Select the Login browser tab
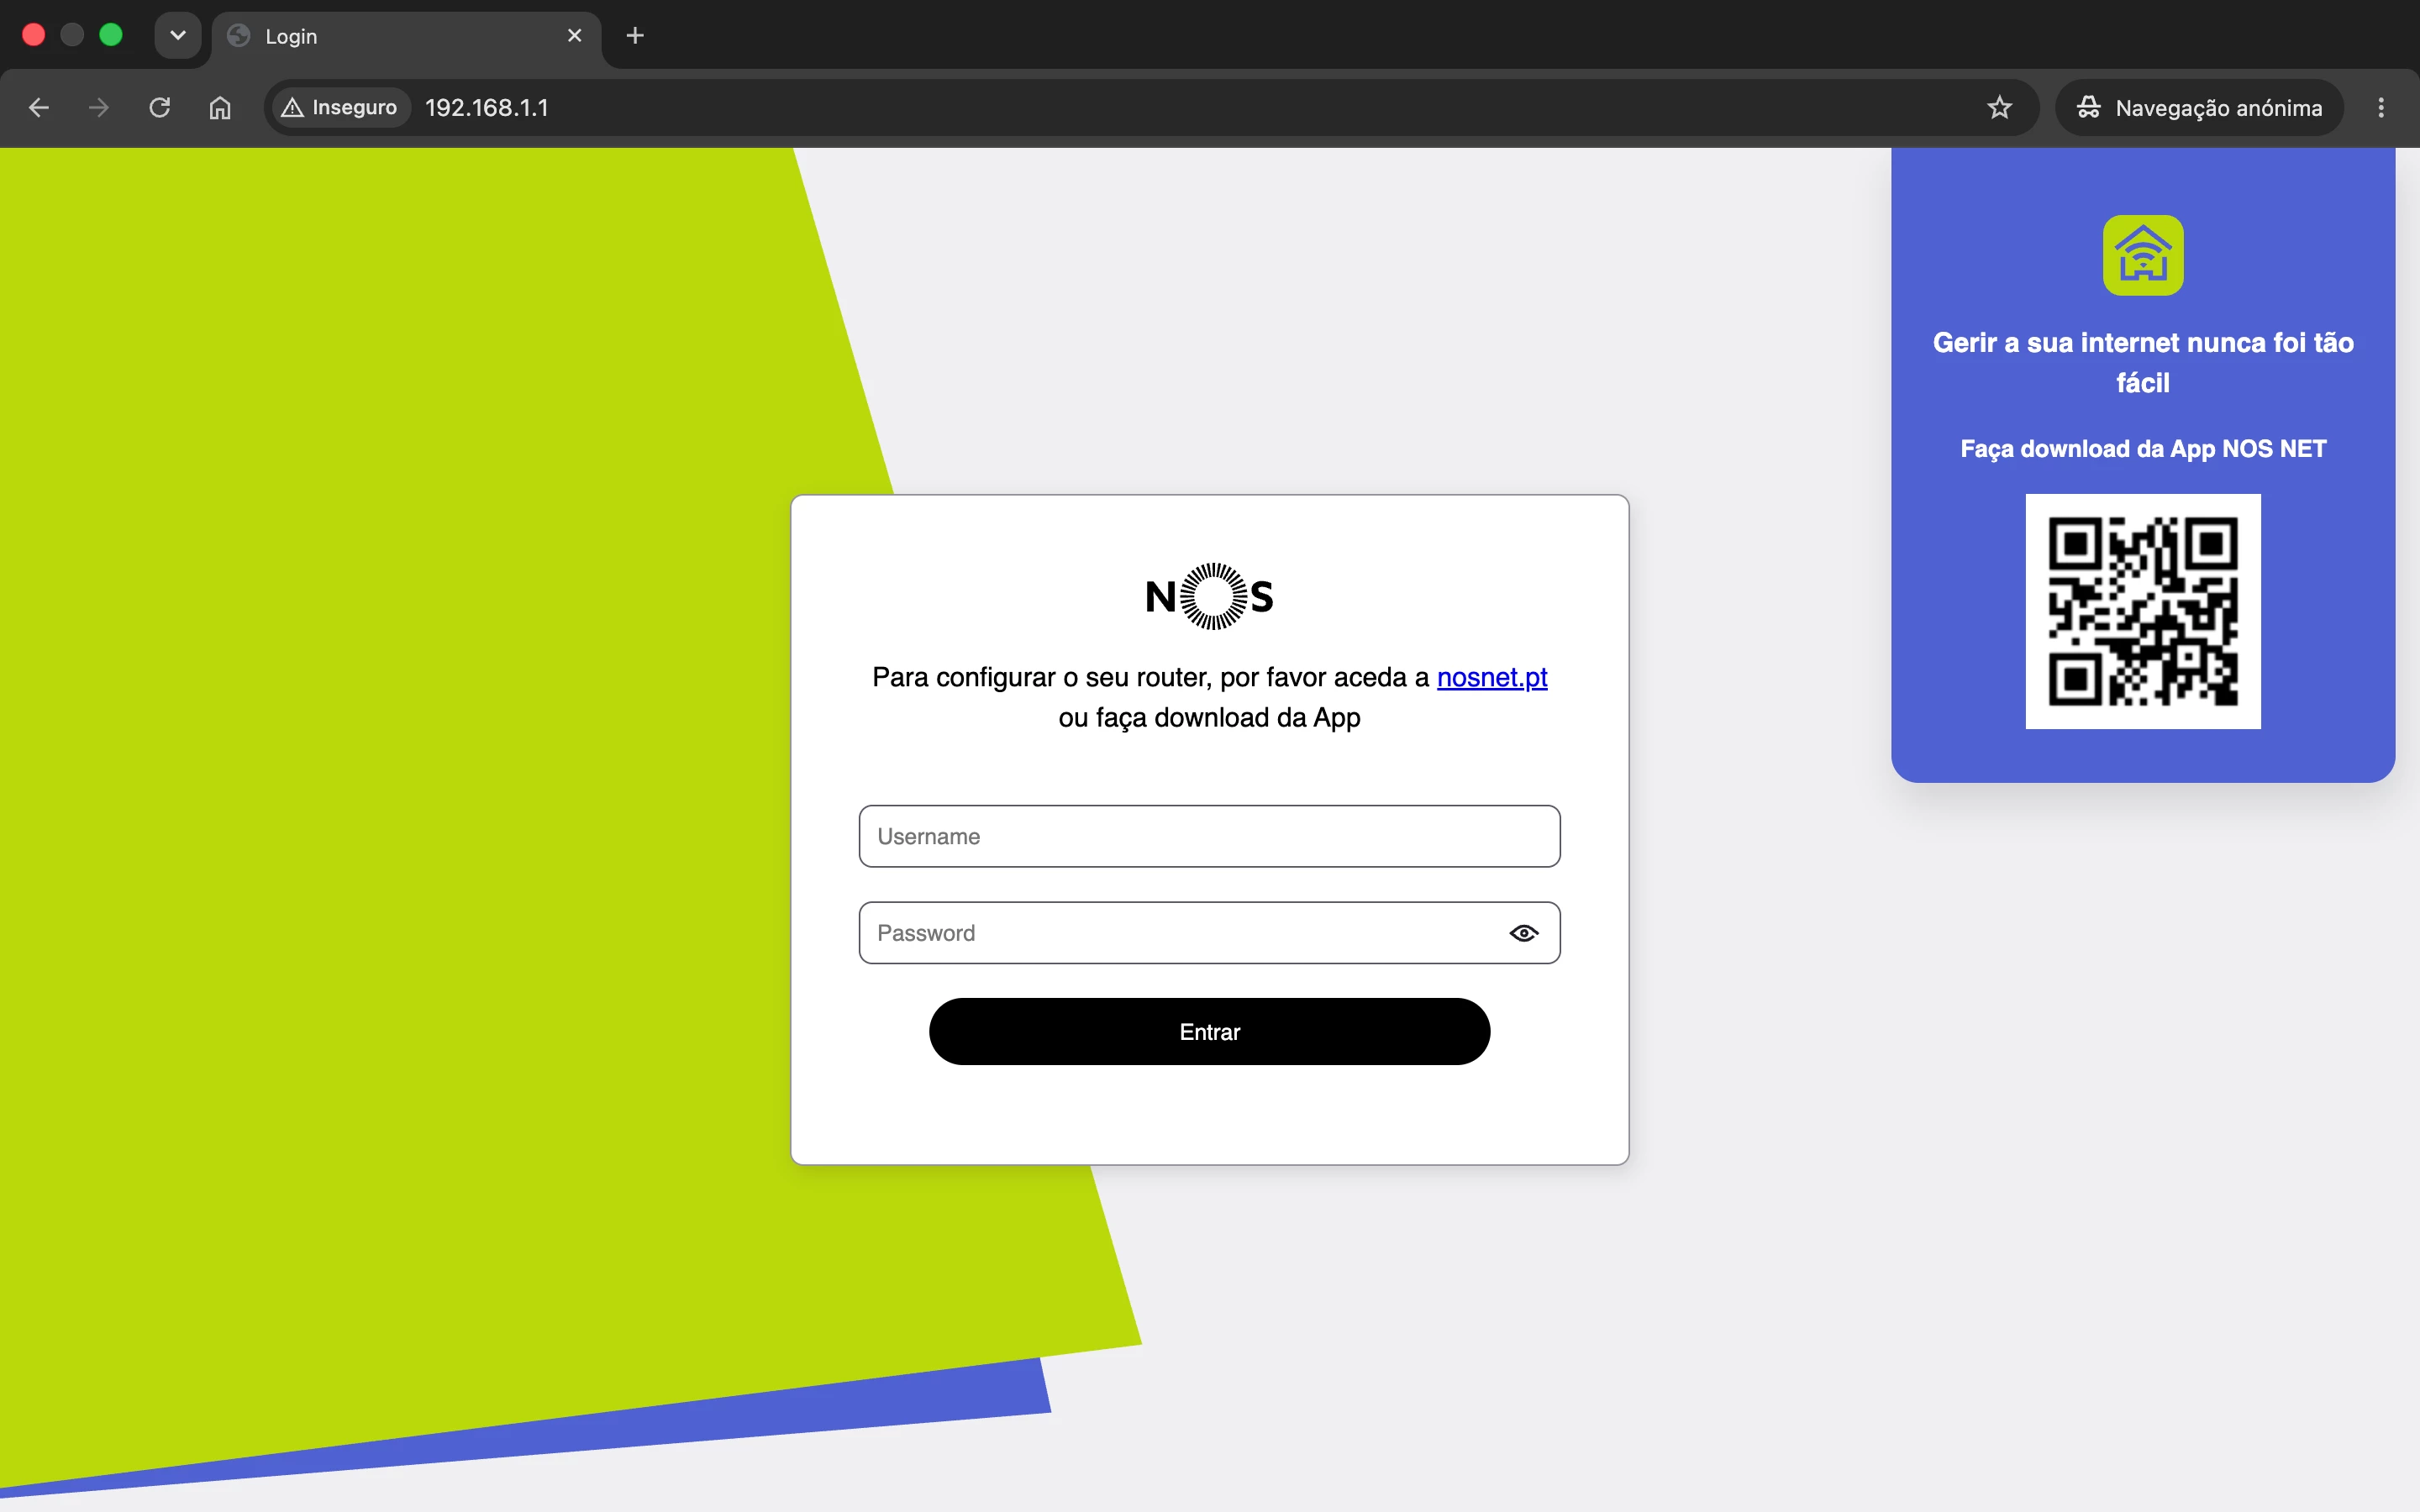2420x1512 pixels. [406, 36]
